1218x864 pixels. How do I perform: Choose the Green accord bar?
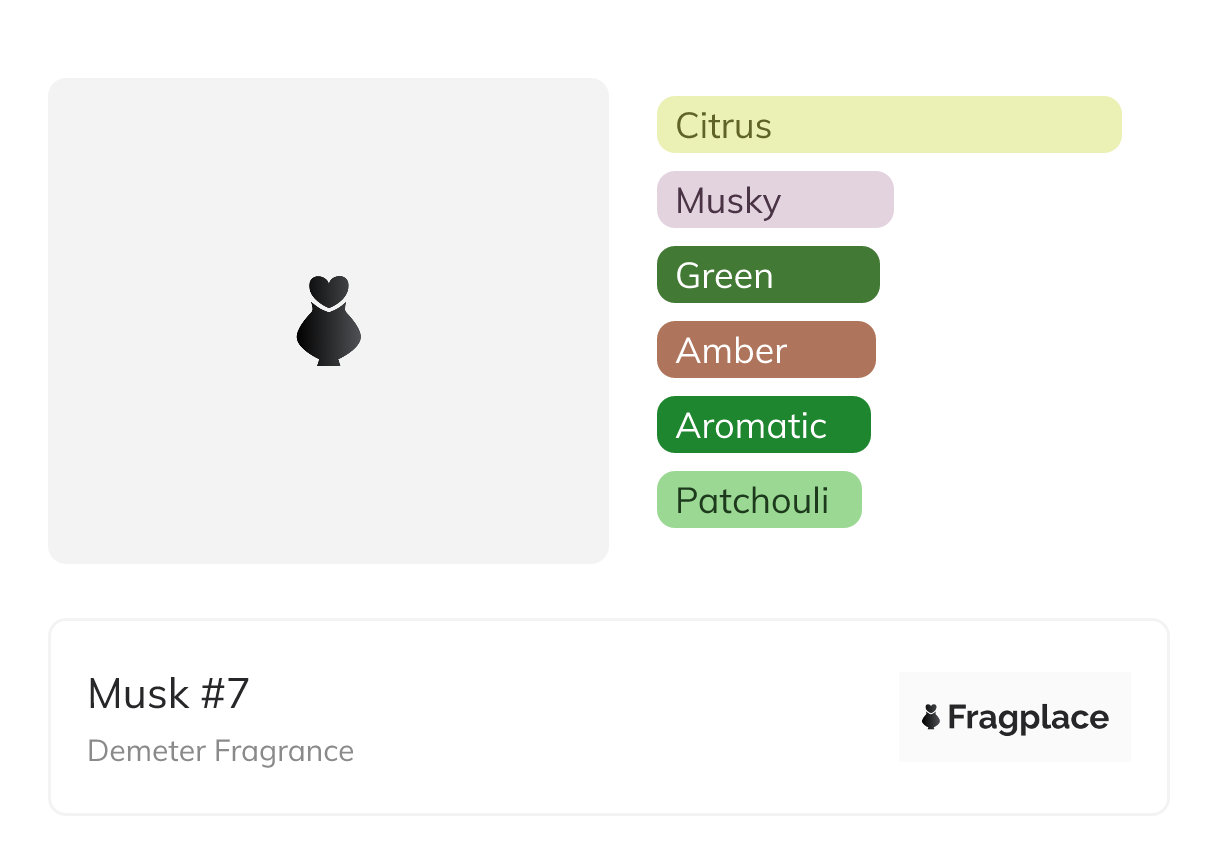pos(767,275)
